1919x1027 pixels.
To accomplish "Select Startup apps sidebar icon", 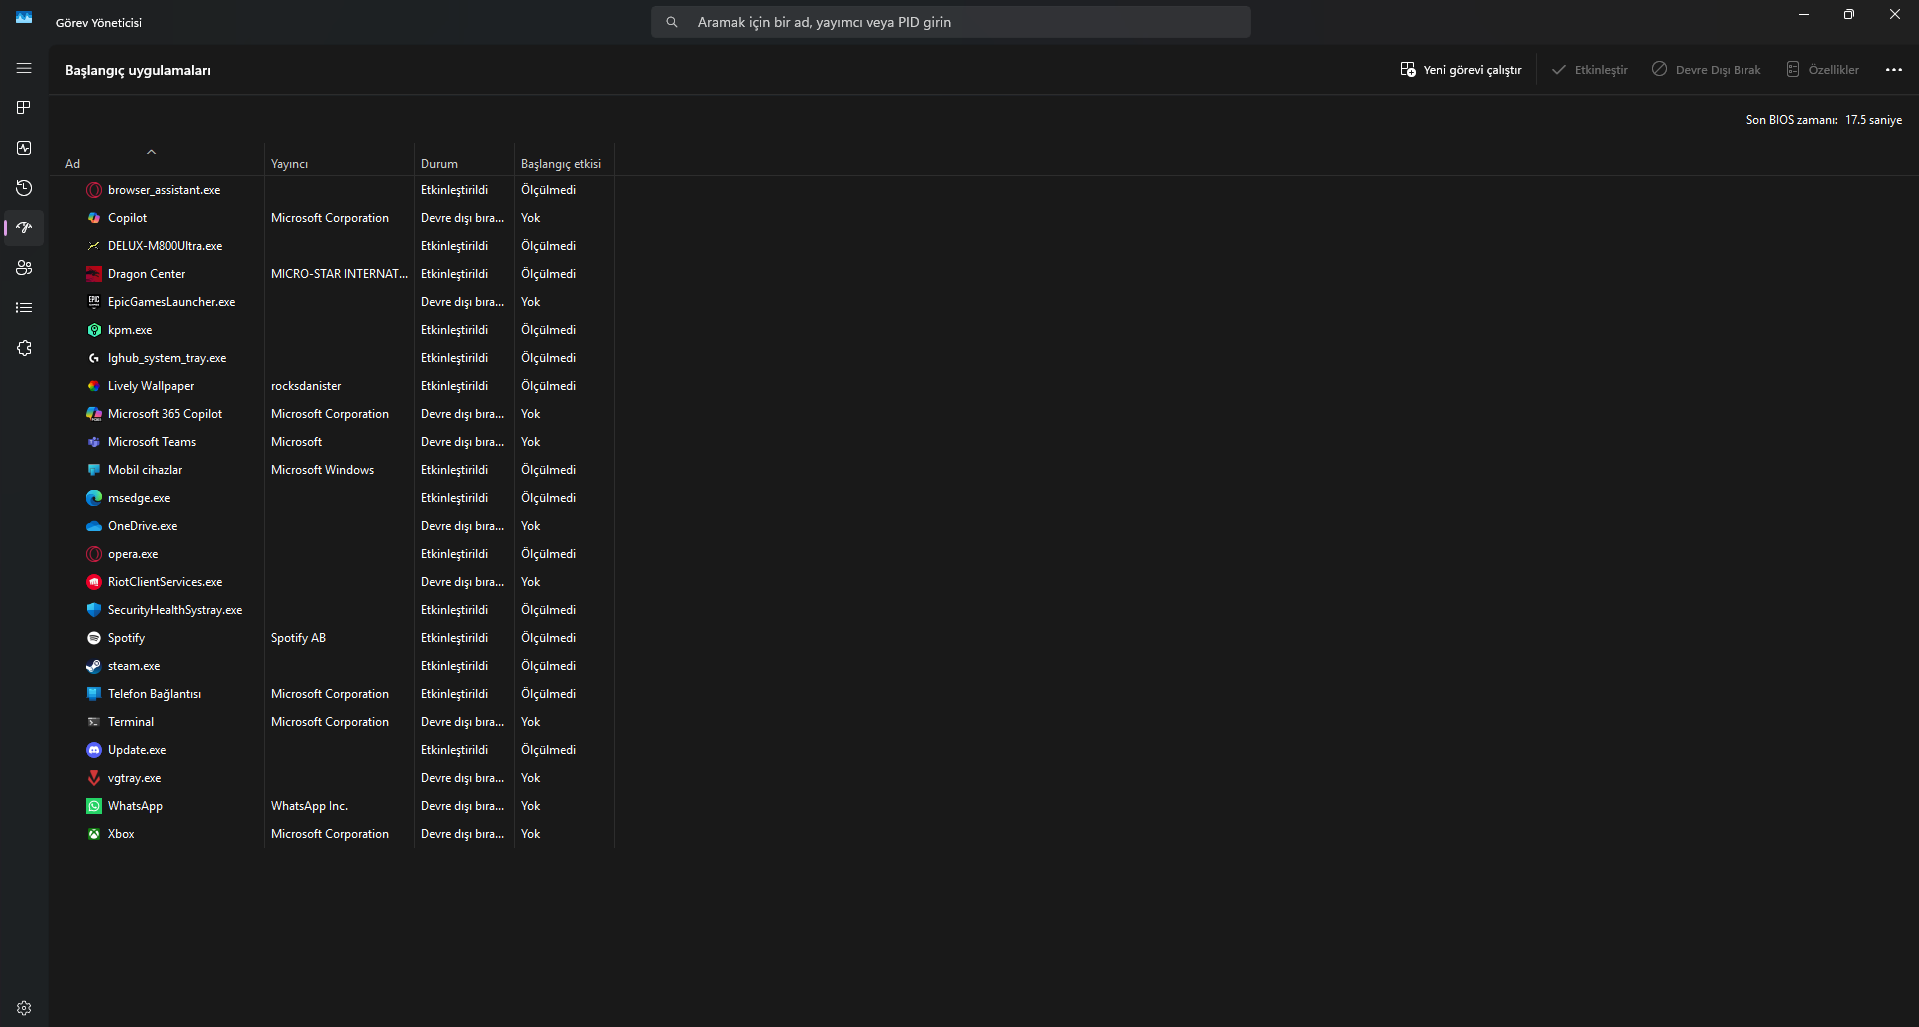I will click(x=24, y=228).
